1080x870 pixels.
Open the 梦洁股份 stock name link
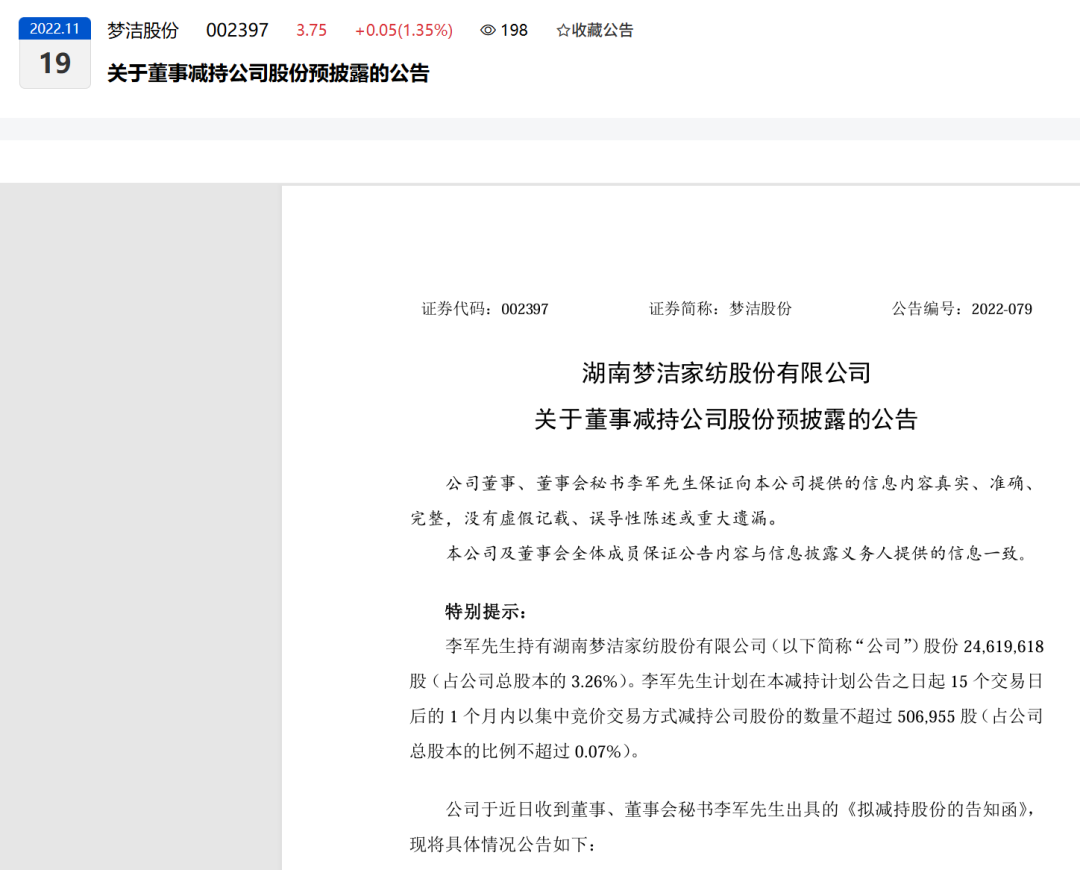coord(143,30)
